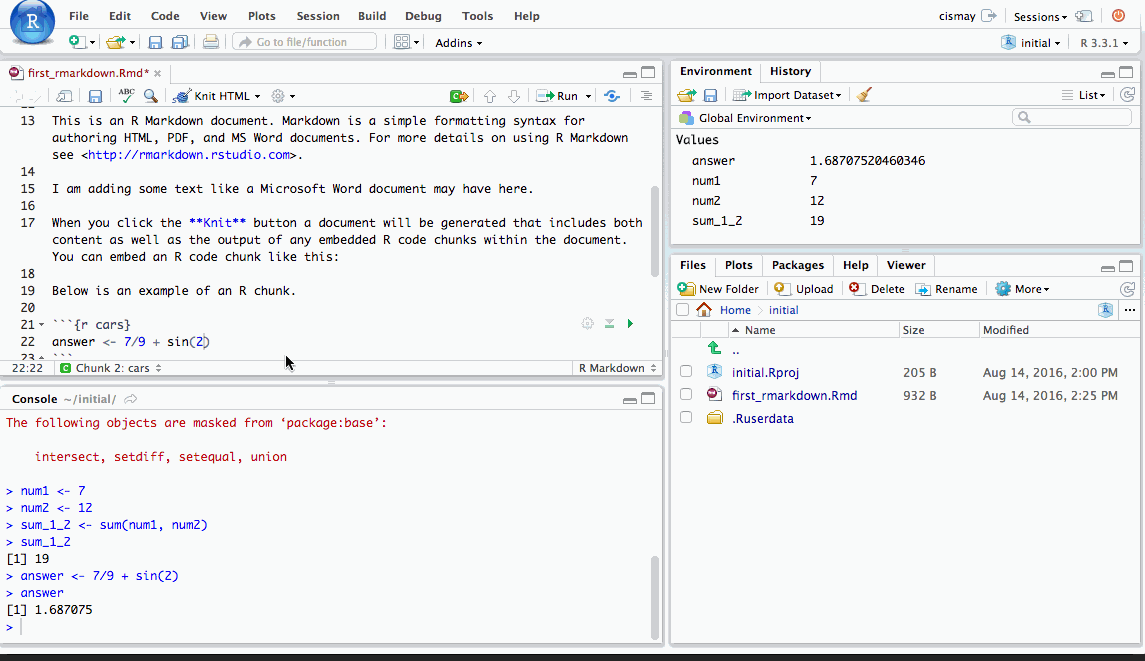Quit the session via the power icon
Screen dimensions: 1145x661
tap(1118, 16)
